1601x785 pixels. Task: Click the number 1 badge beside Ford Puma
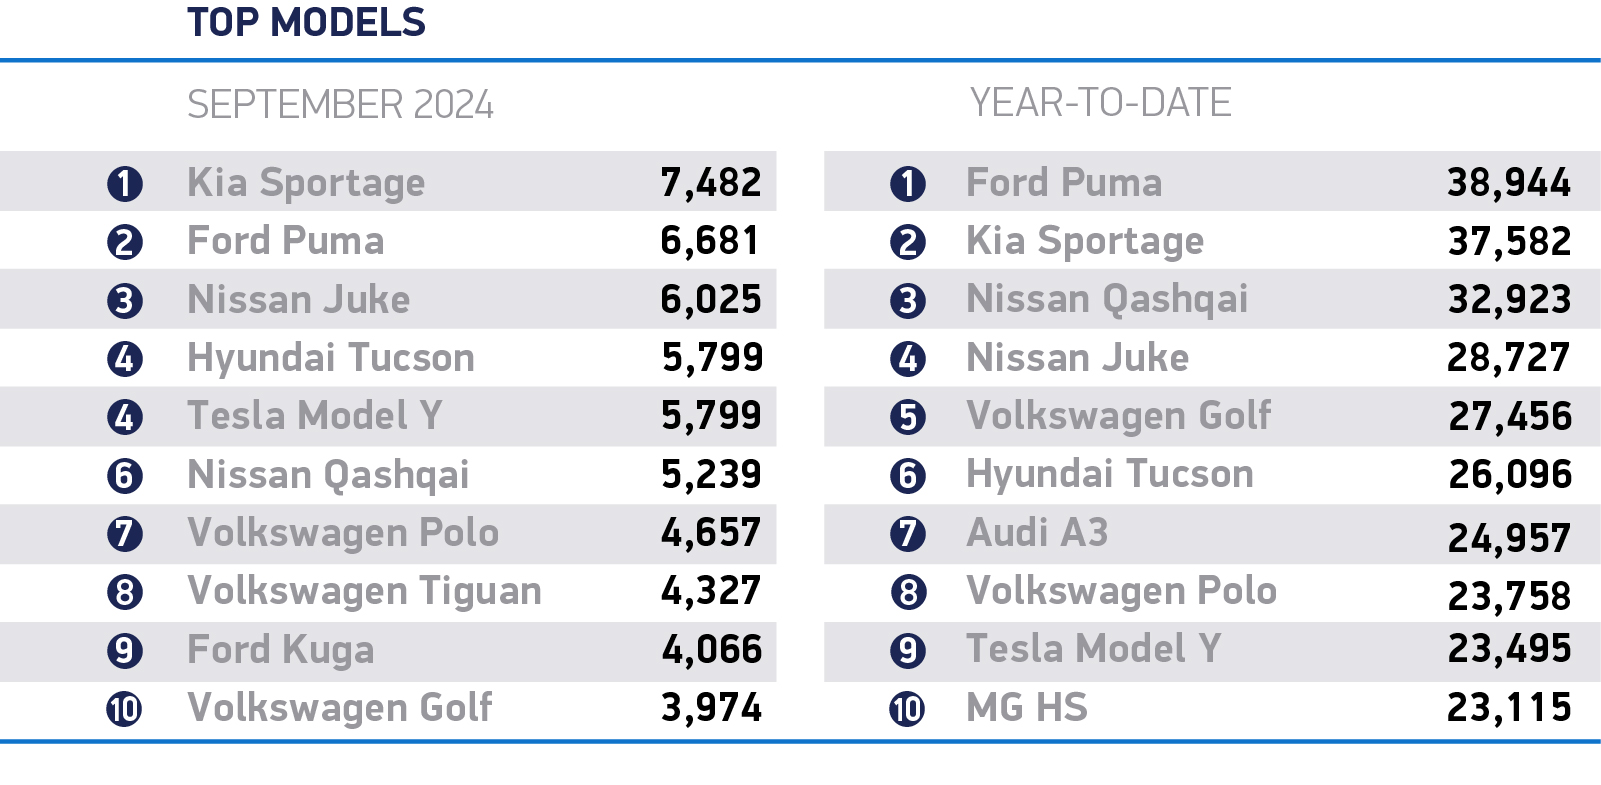(907, 184)
